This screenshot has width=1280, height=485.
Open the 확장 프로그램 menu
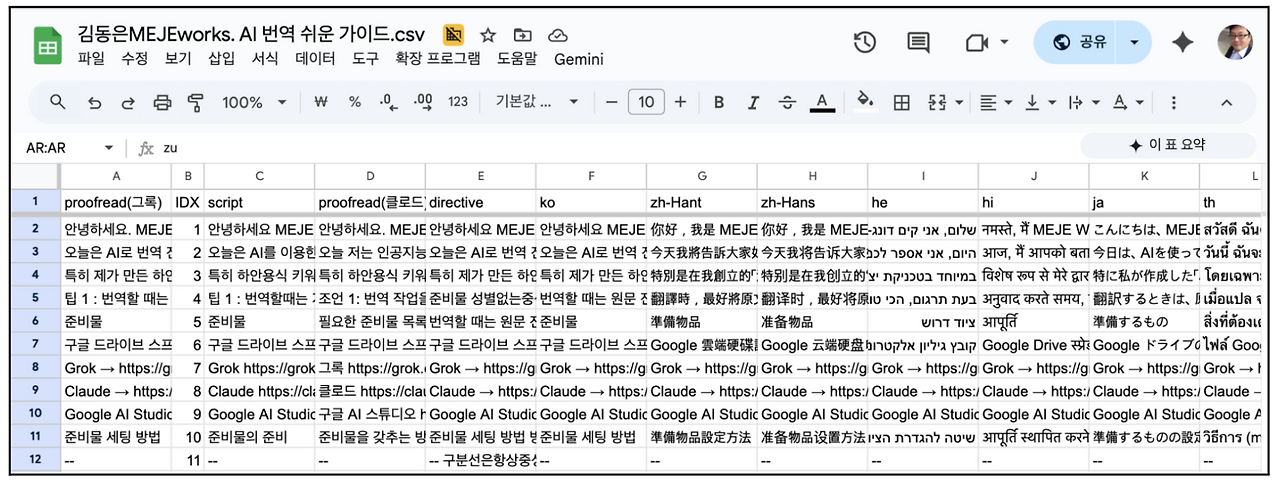click(438, 59)
